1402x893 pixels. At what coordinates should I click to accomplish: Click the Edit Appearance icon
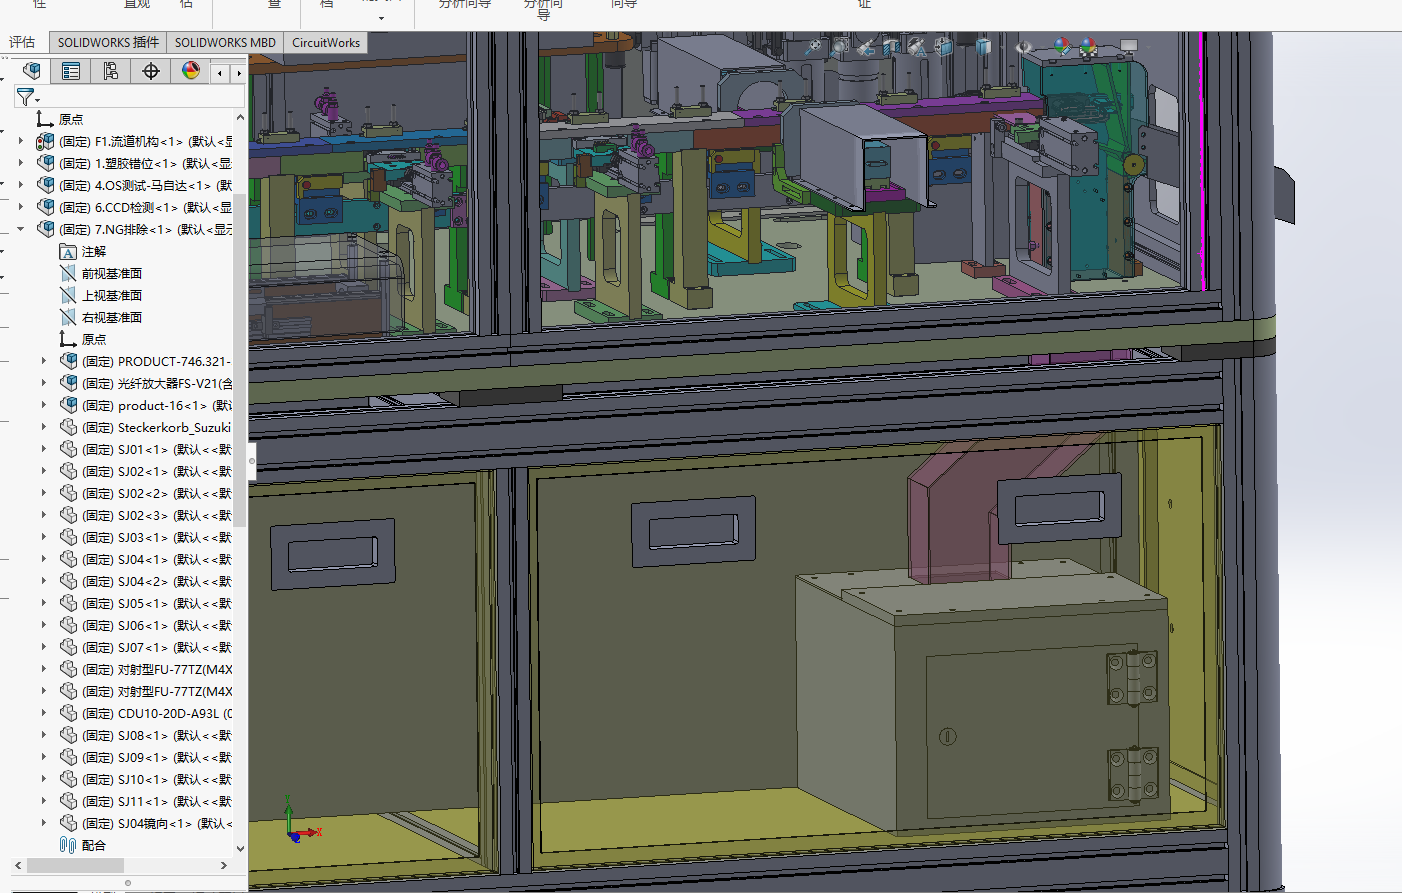[x=1062, y=46]
